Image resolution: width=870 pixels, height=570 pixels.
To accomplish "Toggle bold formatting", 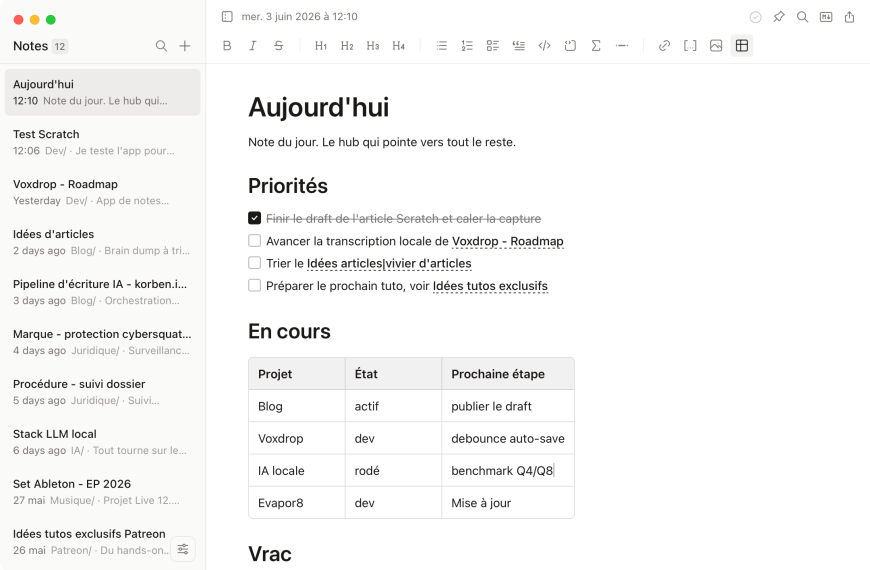I will pyautogui.click(x=227, y=46).
